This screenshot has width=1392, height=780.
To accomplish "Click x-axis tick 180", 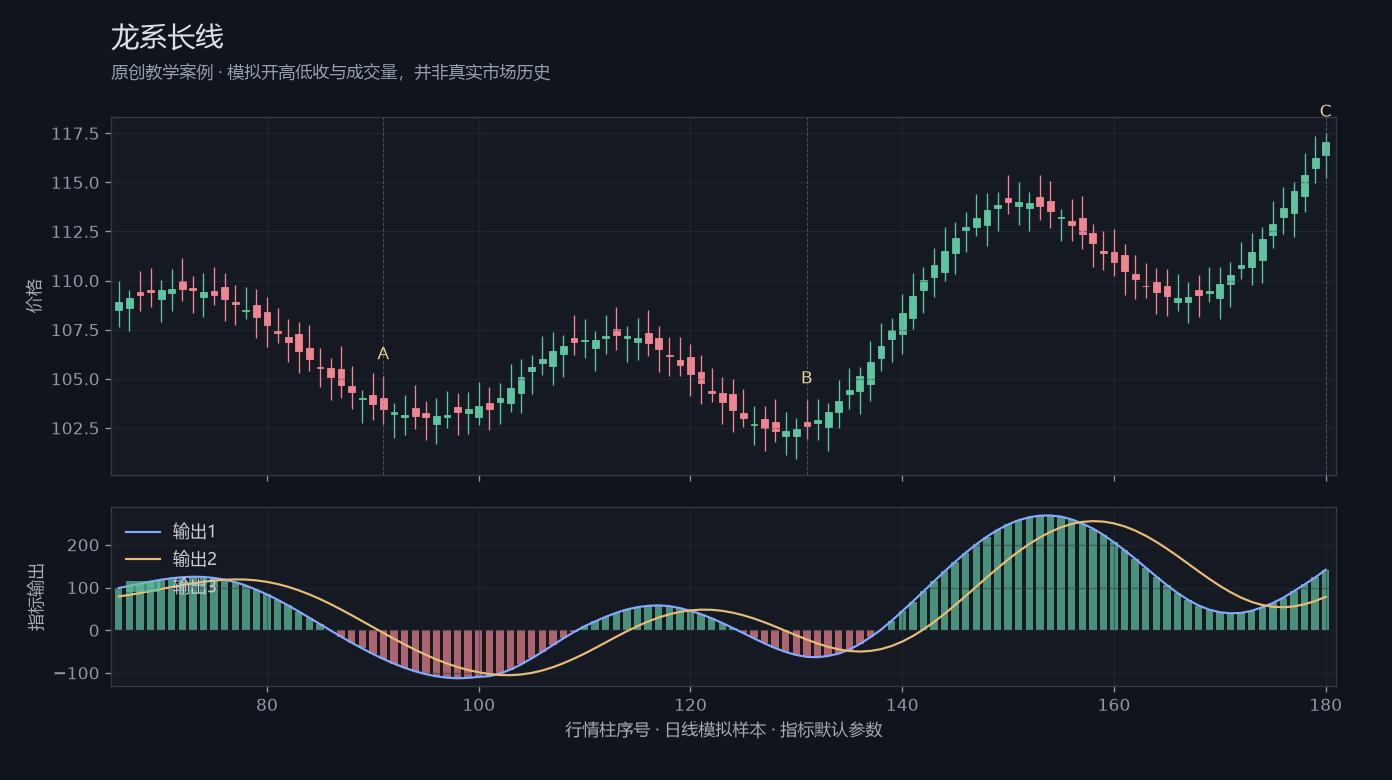I will 1326,704.
